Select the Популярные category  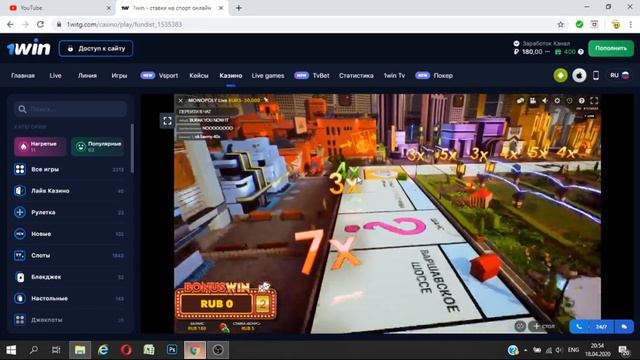pos(98,146)
